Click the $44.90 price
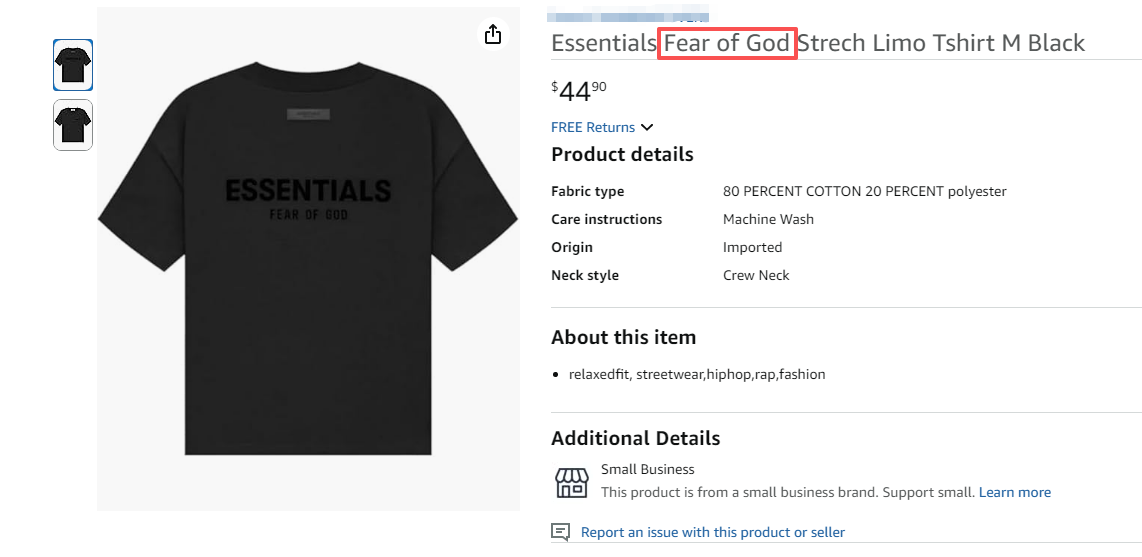This screenshot has height=557, width=1142. point(579,91)
